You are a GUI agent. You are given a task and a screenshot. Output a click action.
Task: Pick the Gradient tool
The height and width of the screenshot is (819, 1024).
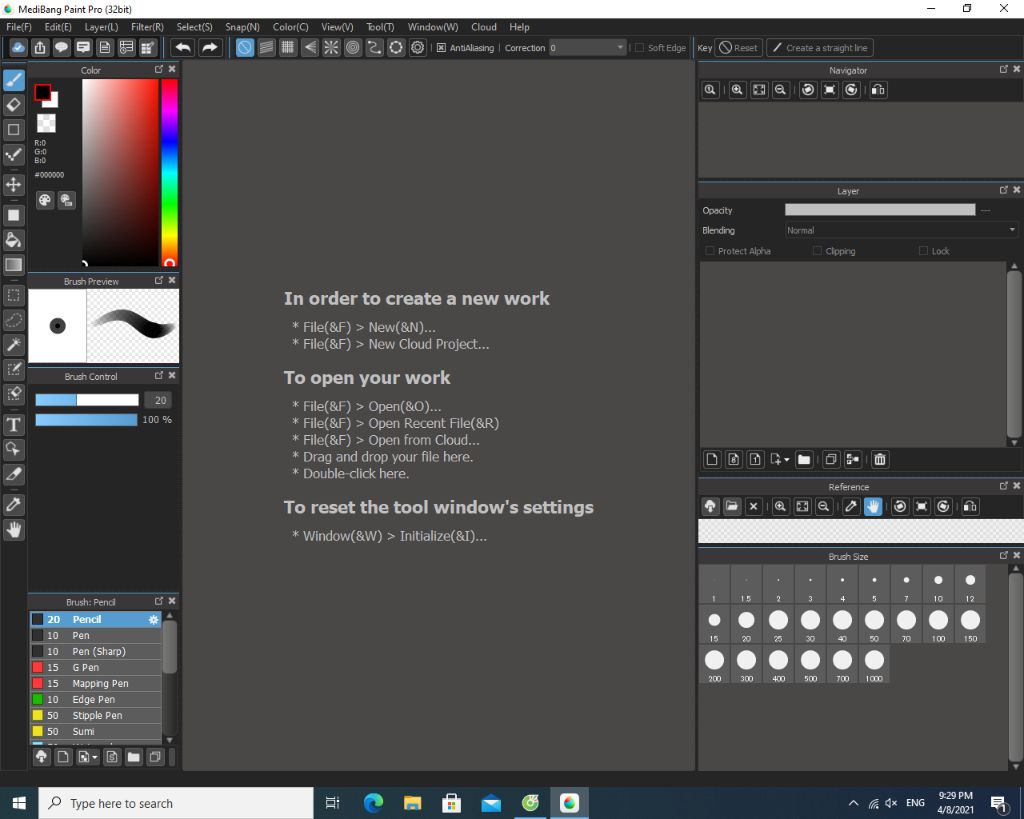pyautogui.click(x=14, y=265)
